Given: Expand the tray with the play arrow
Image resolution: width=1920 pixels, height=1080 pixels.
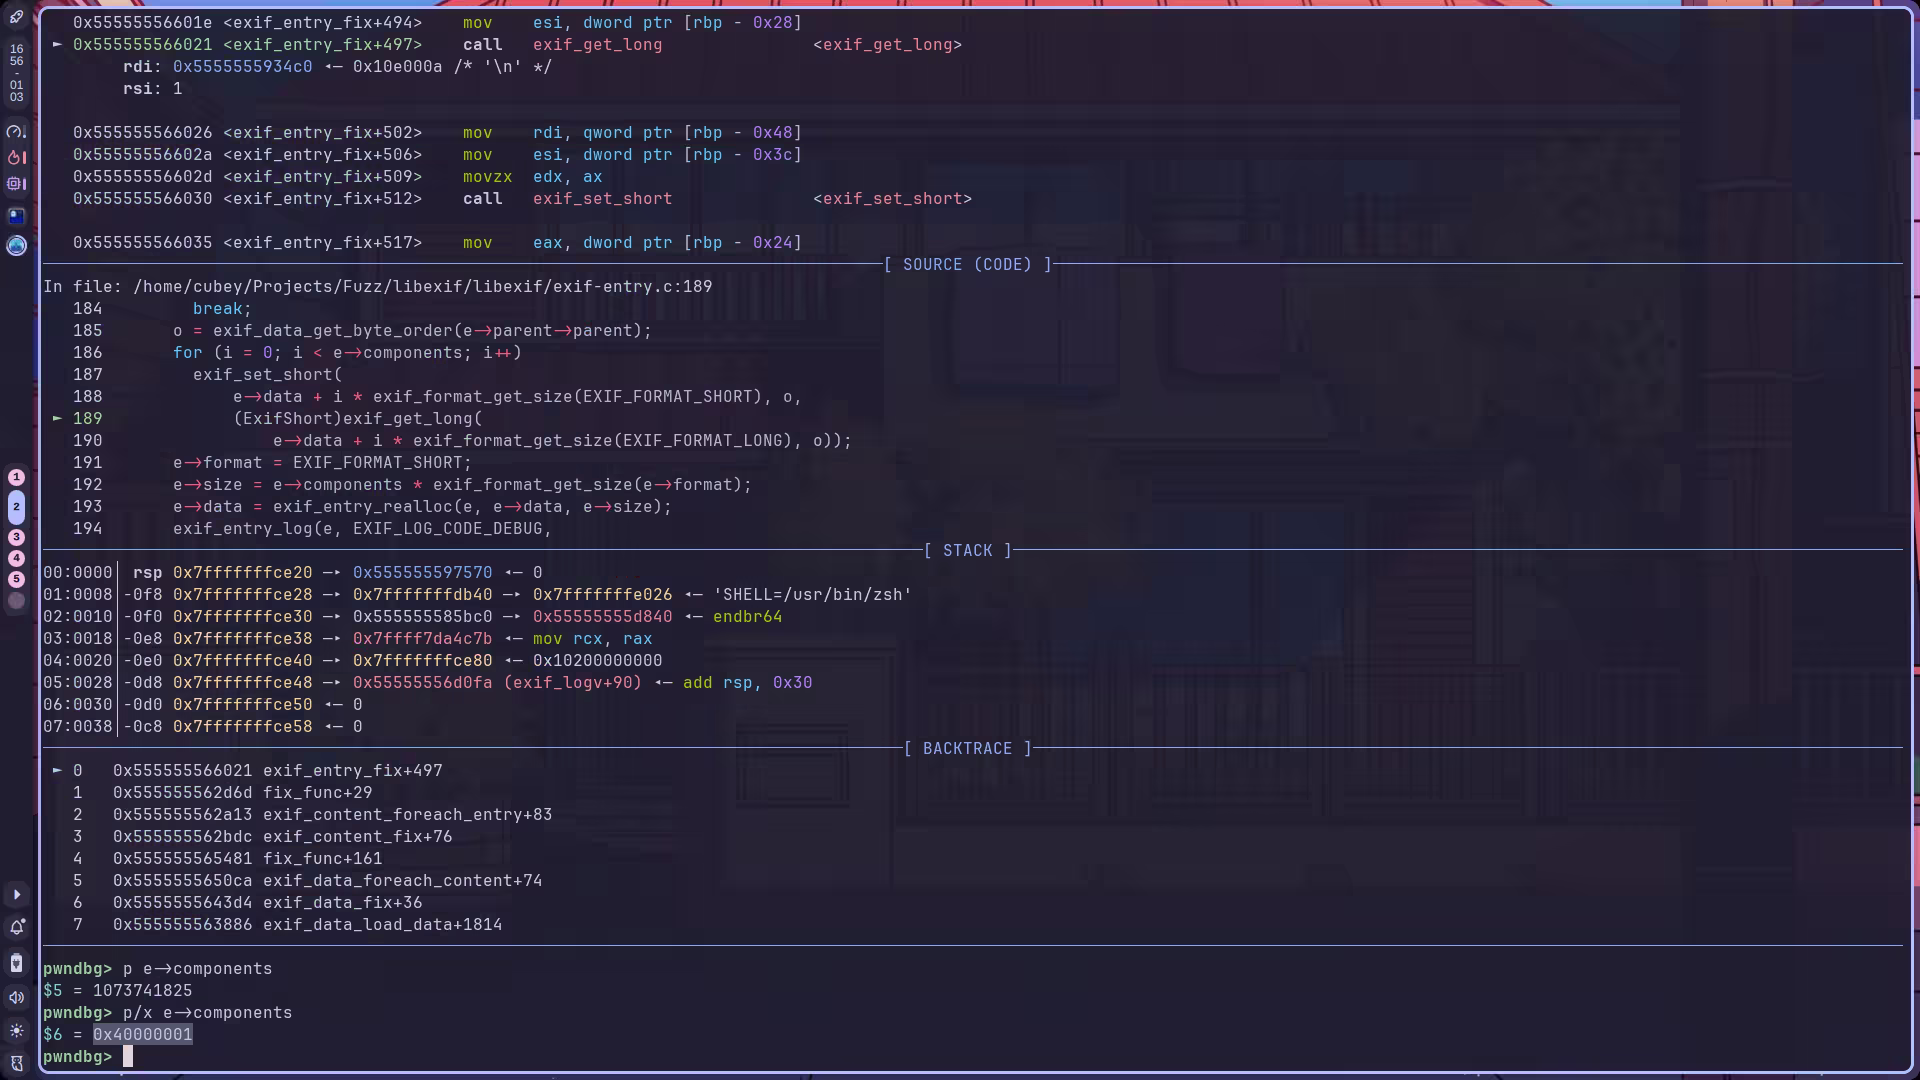Looking at the screenshot, I should tap(16, 894).
